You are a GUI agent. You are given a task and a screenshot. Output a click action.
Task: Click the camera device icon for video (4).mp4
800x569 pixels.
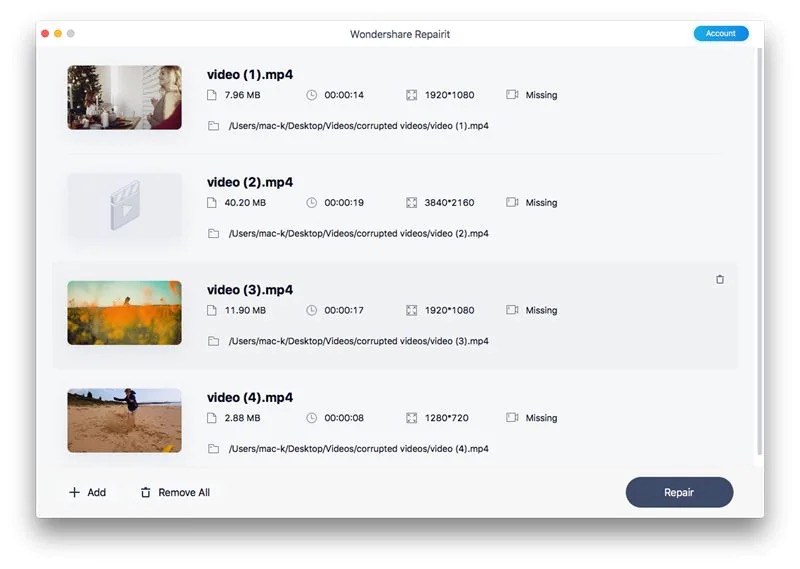click(x=512, y=418)
